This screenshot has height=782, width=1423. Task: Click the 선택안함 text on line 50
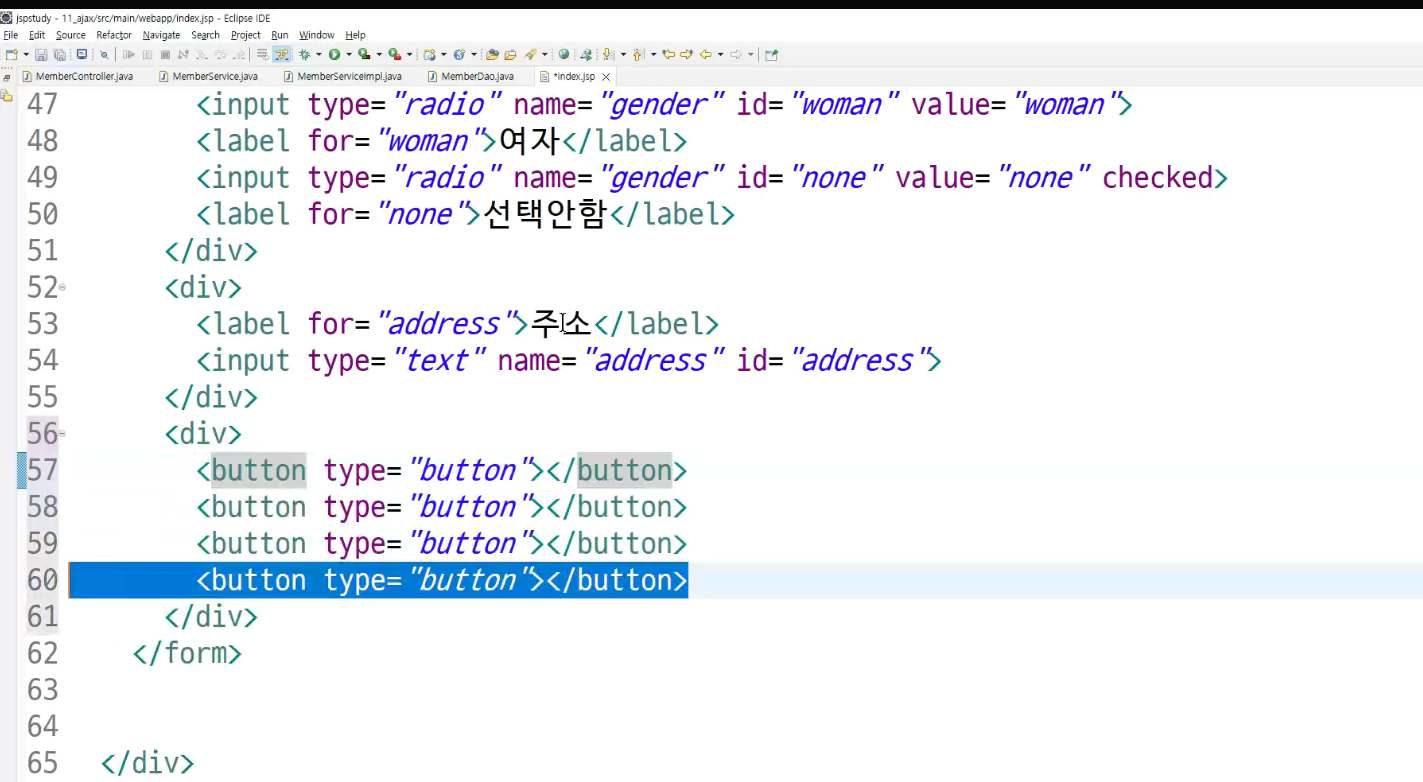544,214
